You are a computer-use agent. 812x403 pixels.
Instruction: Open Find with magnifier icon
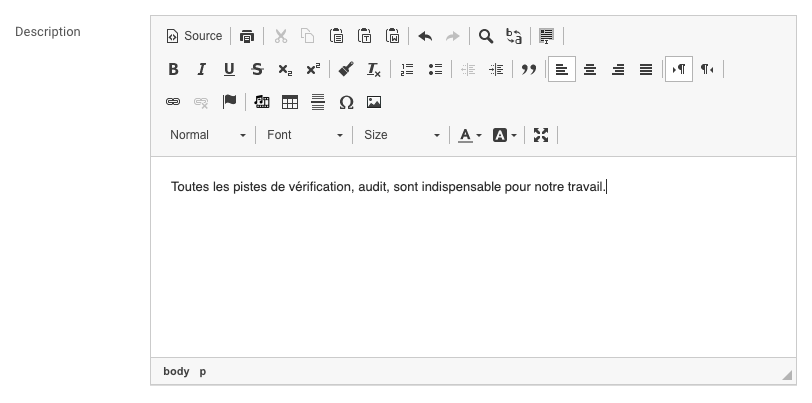click(486, 36)
